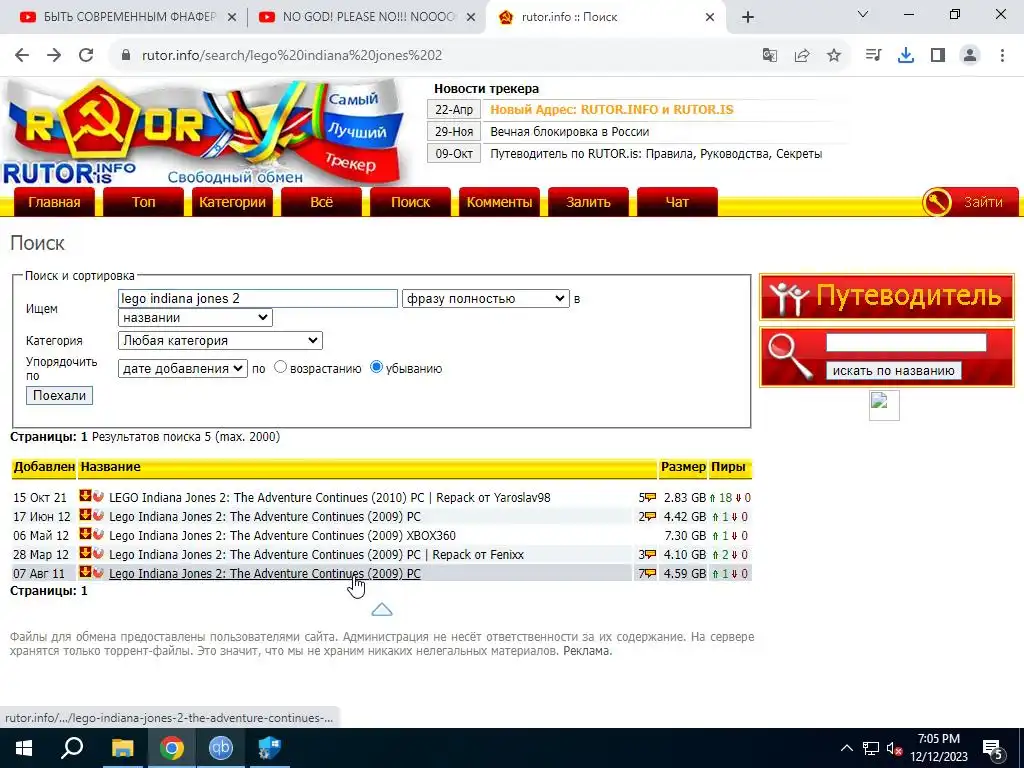The image size is (1024, 768).
Task: Open Chrome profile avatar
Action: (x=970, y=56)
